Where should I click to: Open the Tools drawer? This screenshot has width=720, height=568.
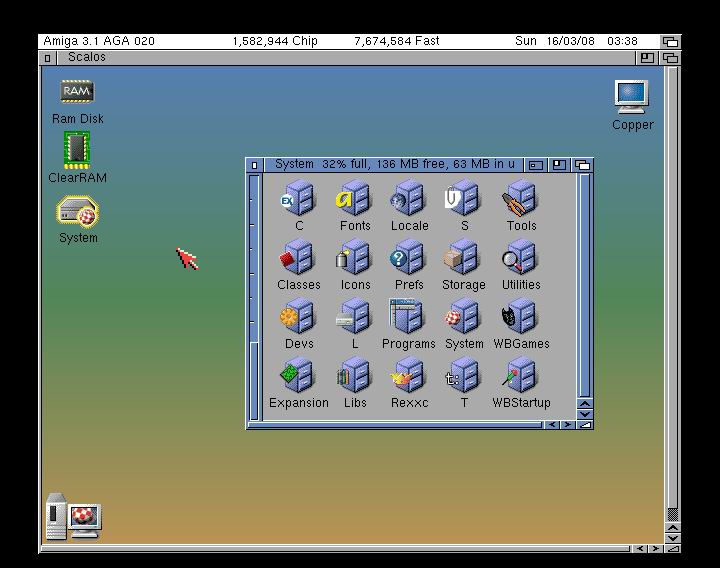click(521, 198)
